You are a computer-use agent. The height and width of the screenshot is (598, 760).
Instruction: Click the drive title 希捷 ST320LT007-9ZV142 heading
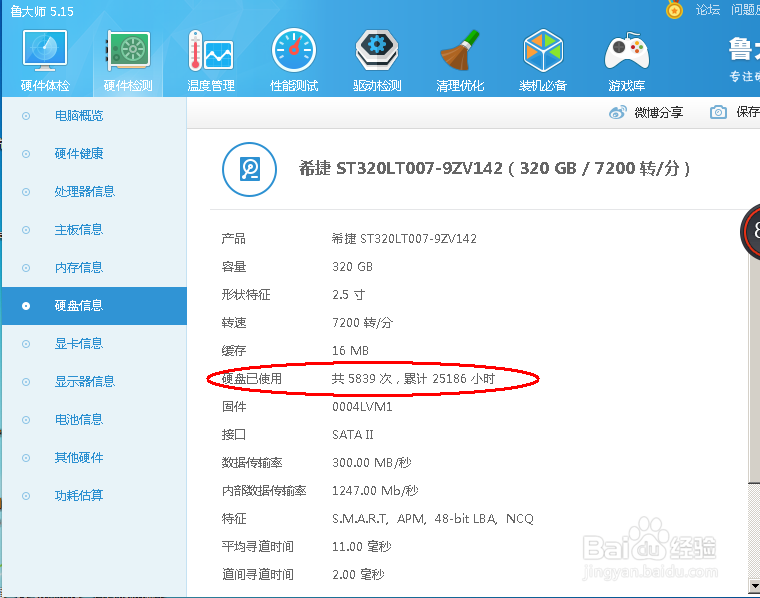(x=494, y=169)
